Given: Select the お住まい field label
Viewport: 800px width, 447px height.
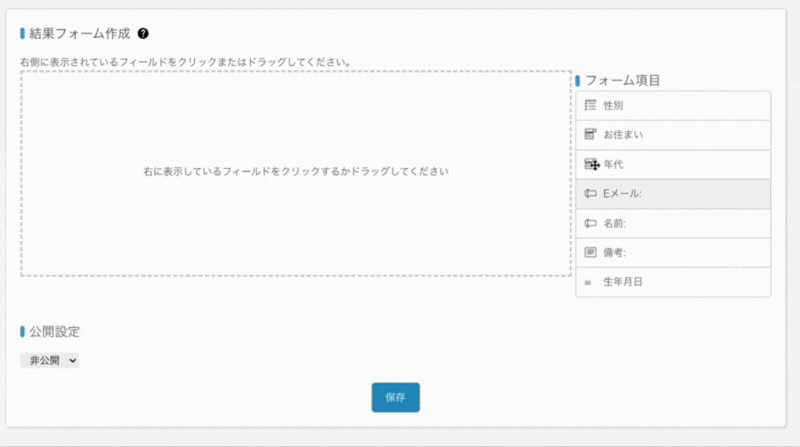Looking at the screenshot, I should point(623,135).
